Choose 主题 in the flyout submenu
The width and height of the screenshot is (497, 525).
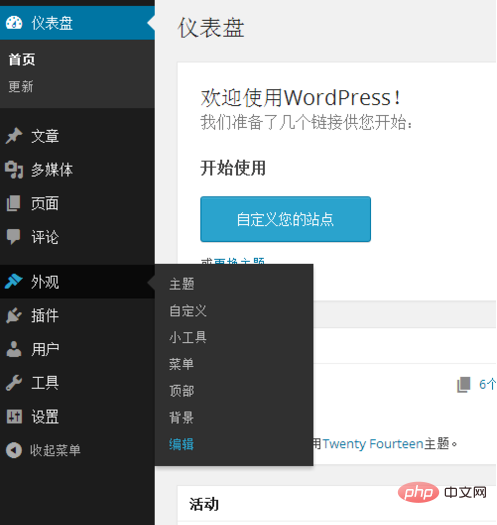click(182, 284)
